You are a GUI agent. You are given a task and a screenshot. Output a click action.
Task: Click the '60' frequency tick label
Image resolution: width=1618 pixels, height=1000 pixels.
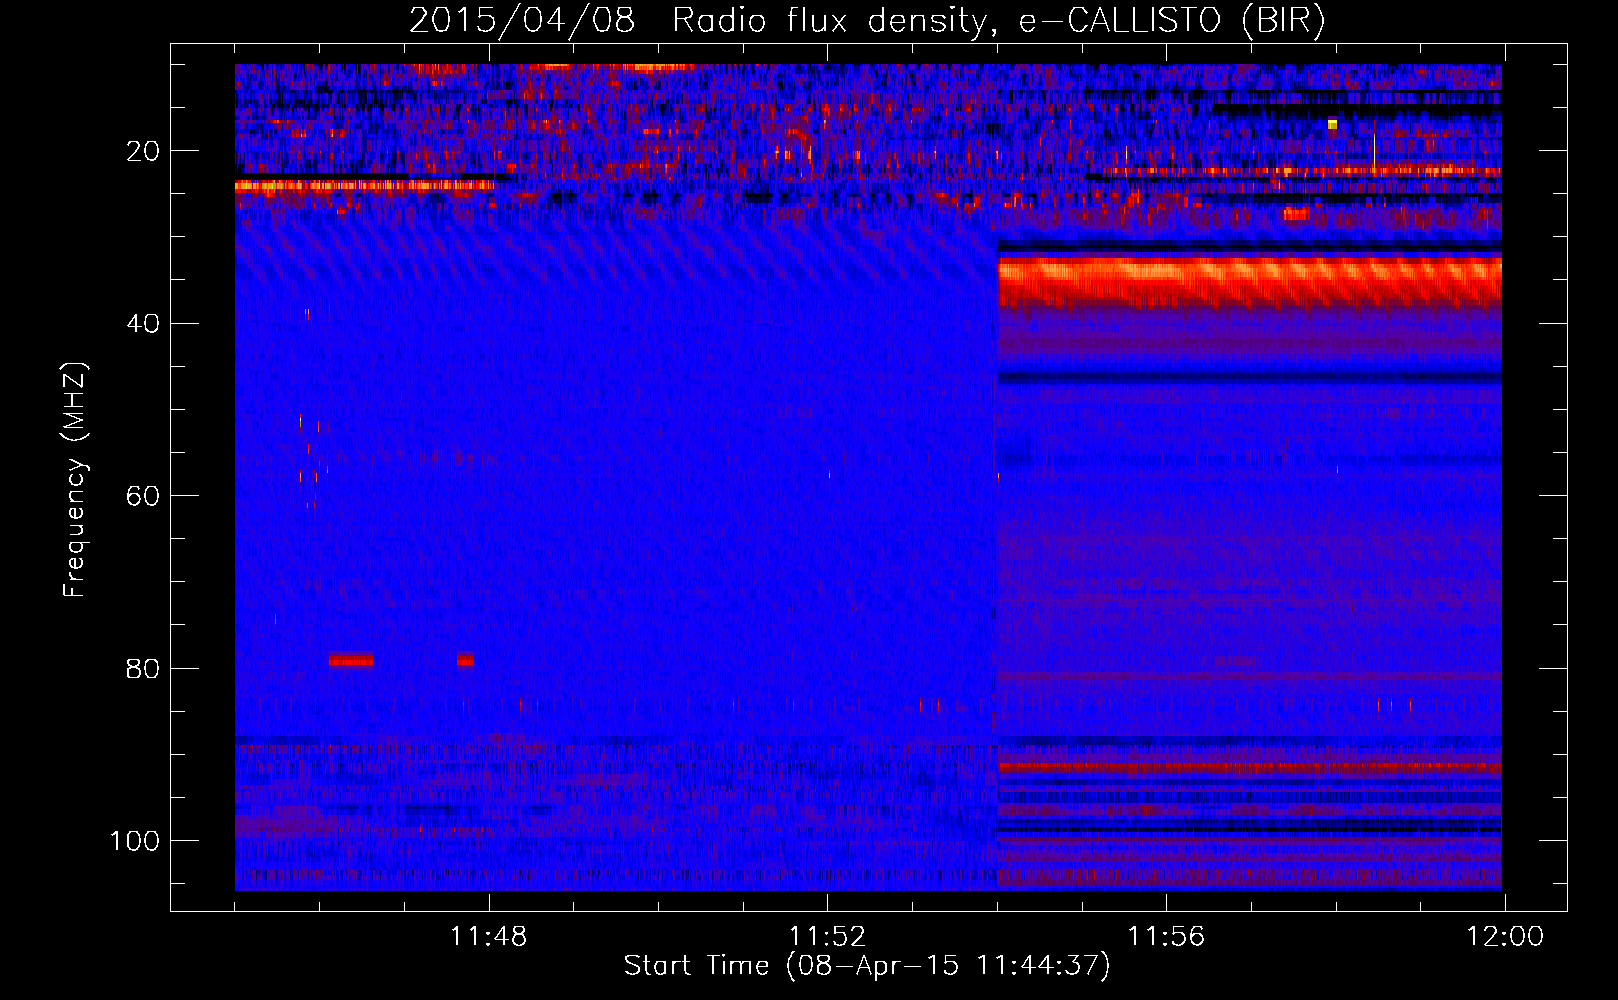click(143, 496)
